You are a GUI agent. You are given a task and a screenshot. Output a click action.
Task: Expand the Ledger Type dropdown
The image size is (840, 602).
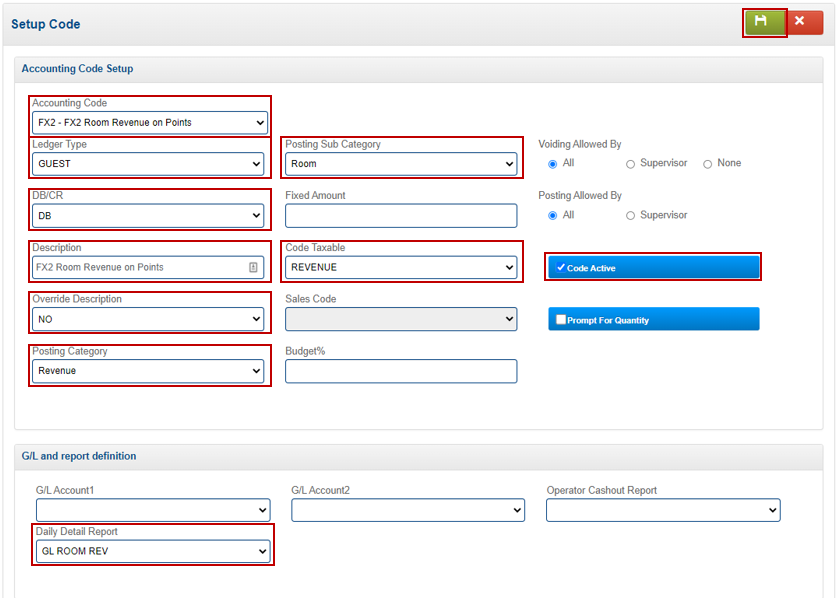pyautogui.click(x=149, y=164)
